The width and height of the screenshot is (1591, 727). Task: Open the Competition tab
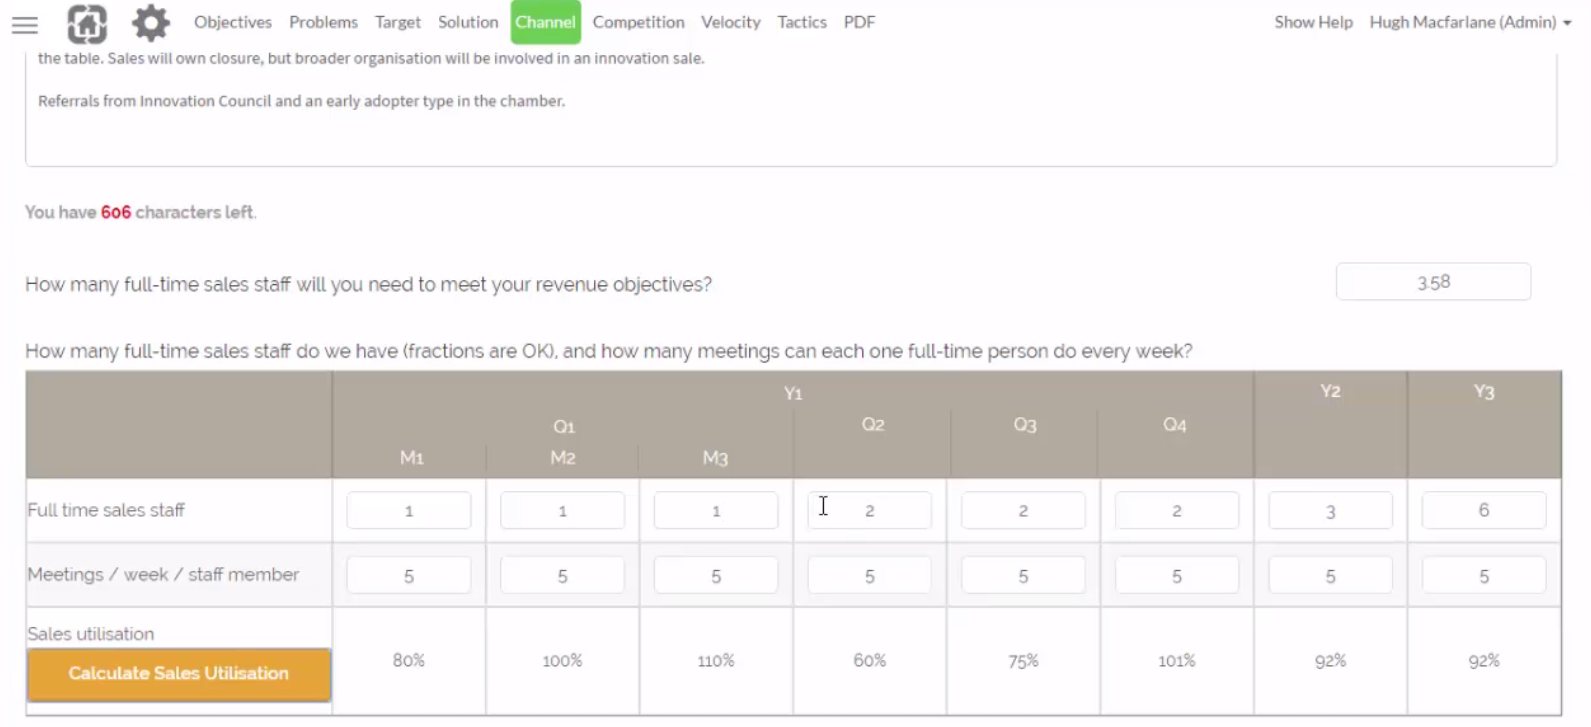pyautogui.click(x=638, y=22)
